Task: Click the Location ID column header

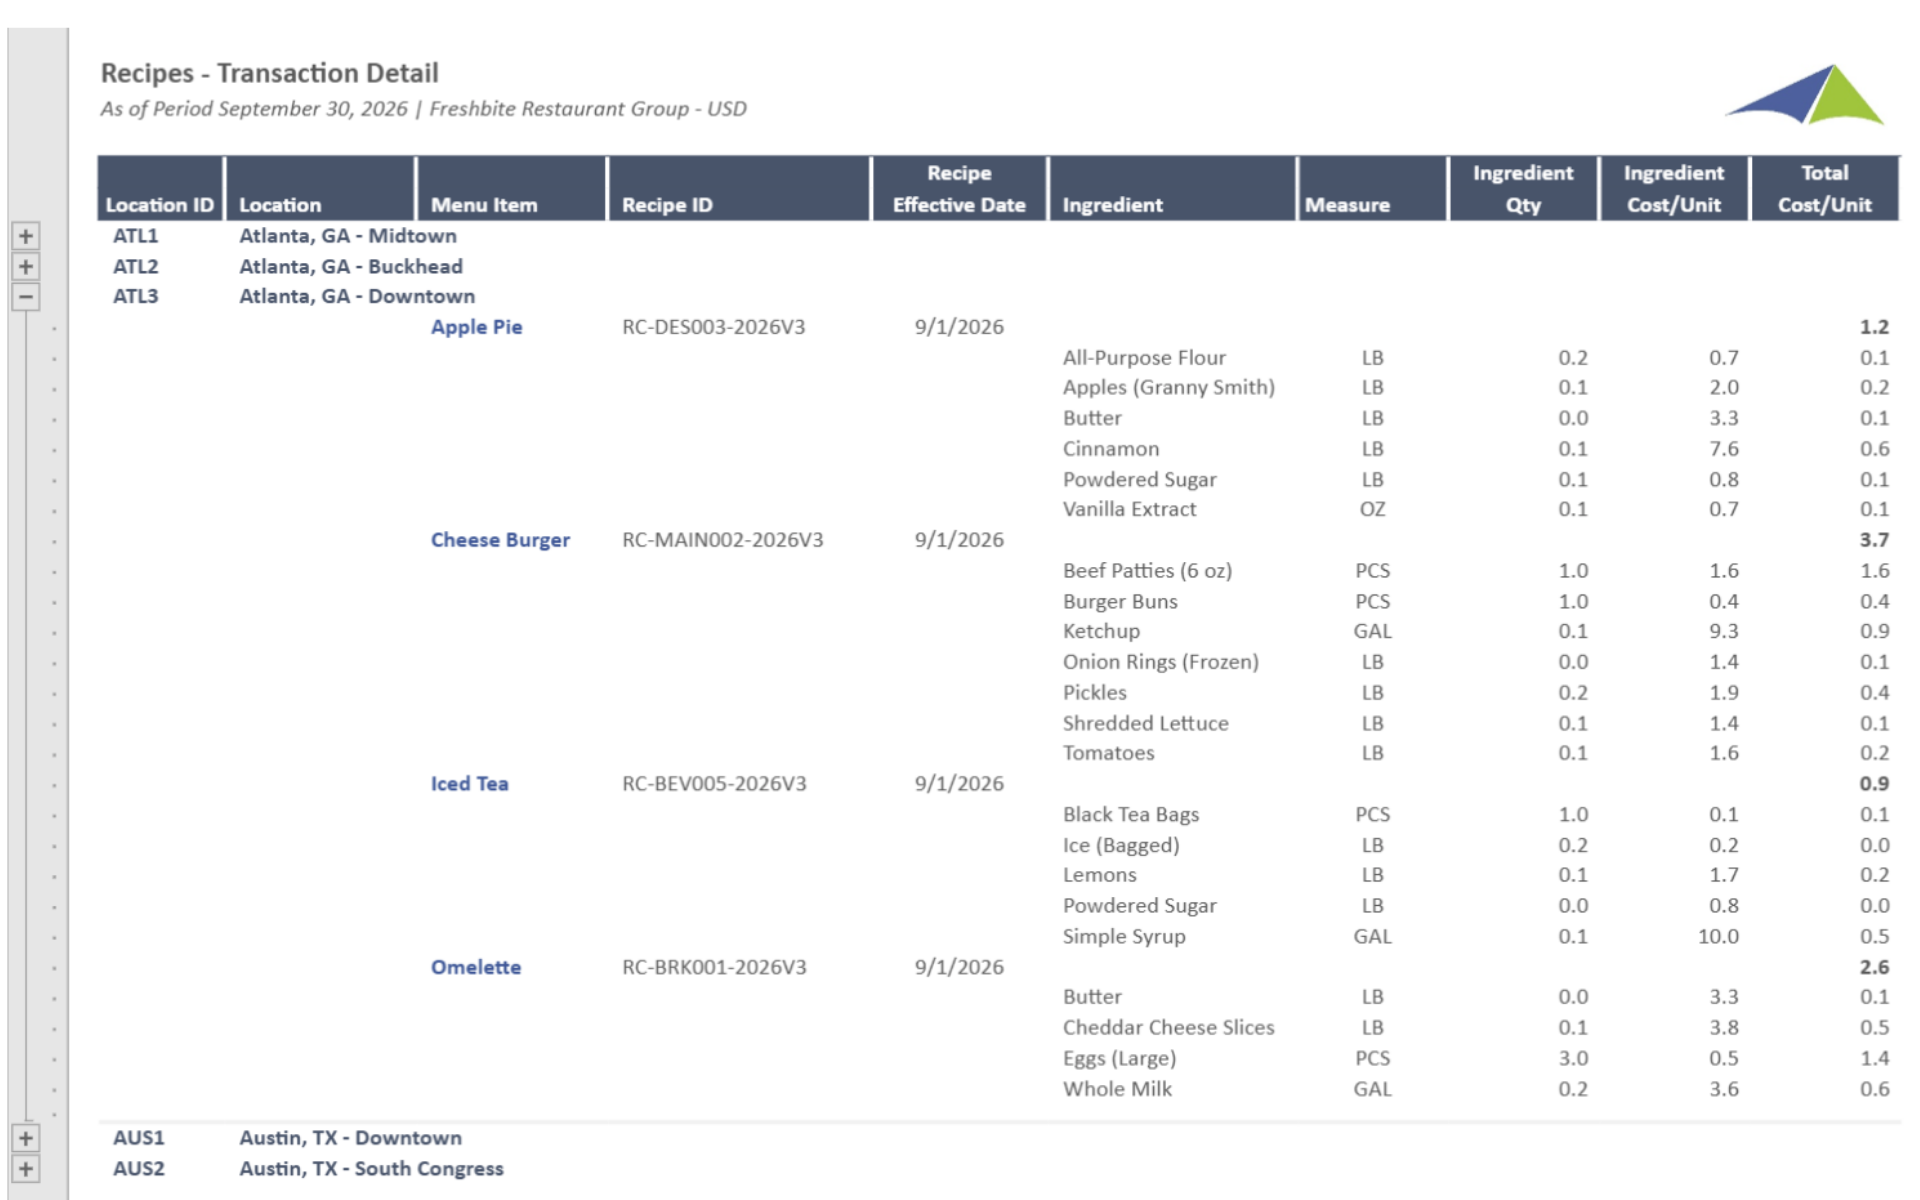Action: click(160, 204)
